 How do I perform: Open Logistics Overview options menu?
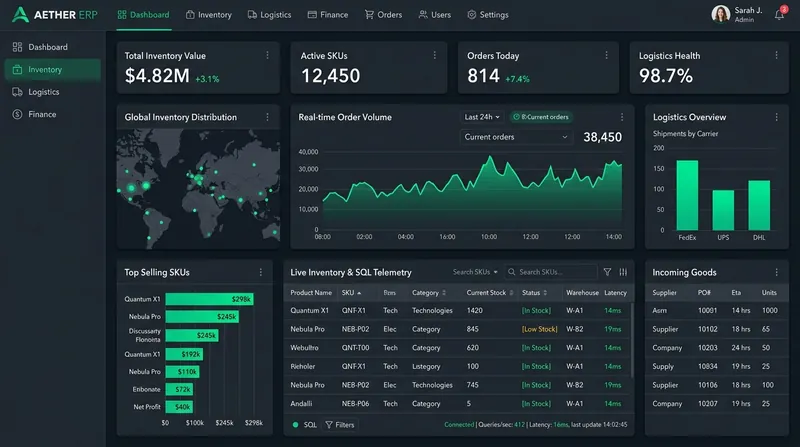tap(777, 117)
